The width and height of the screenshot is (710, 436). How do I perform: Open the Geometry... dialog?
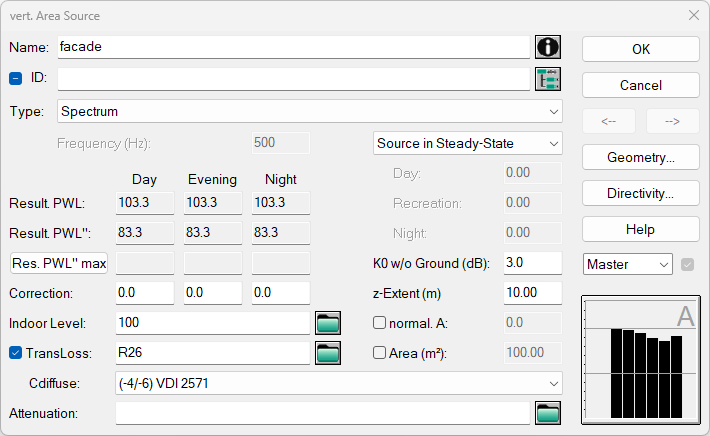[x=641, y=157]
